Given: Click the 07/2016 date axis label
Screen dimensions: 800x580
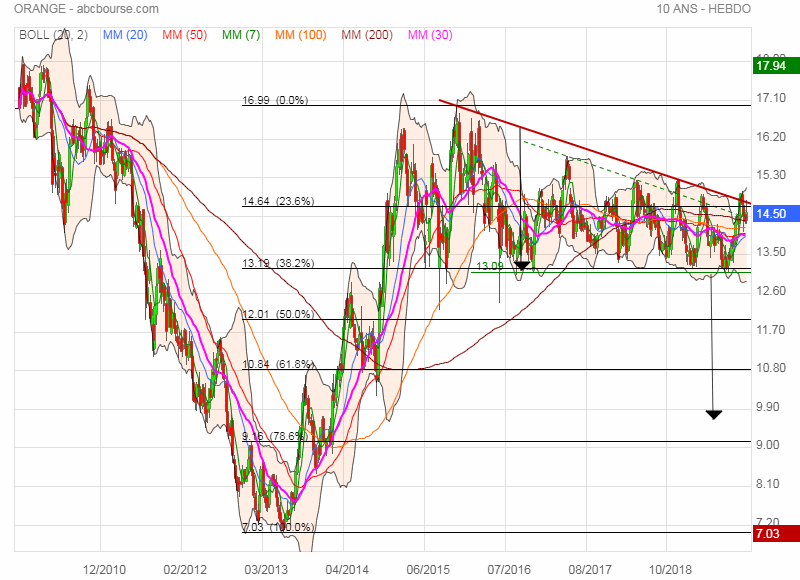Looking at the screenshot, I should 509,569.
